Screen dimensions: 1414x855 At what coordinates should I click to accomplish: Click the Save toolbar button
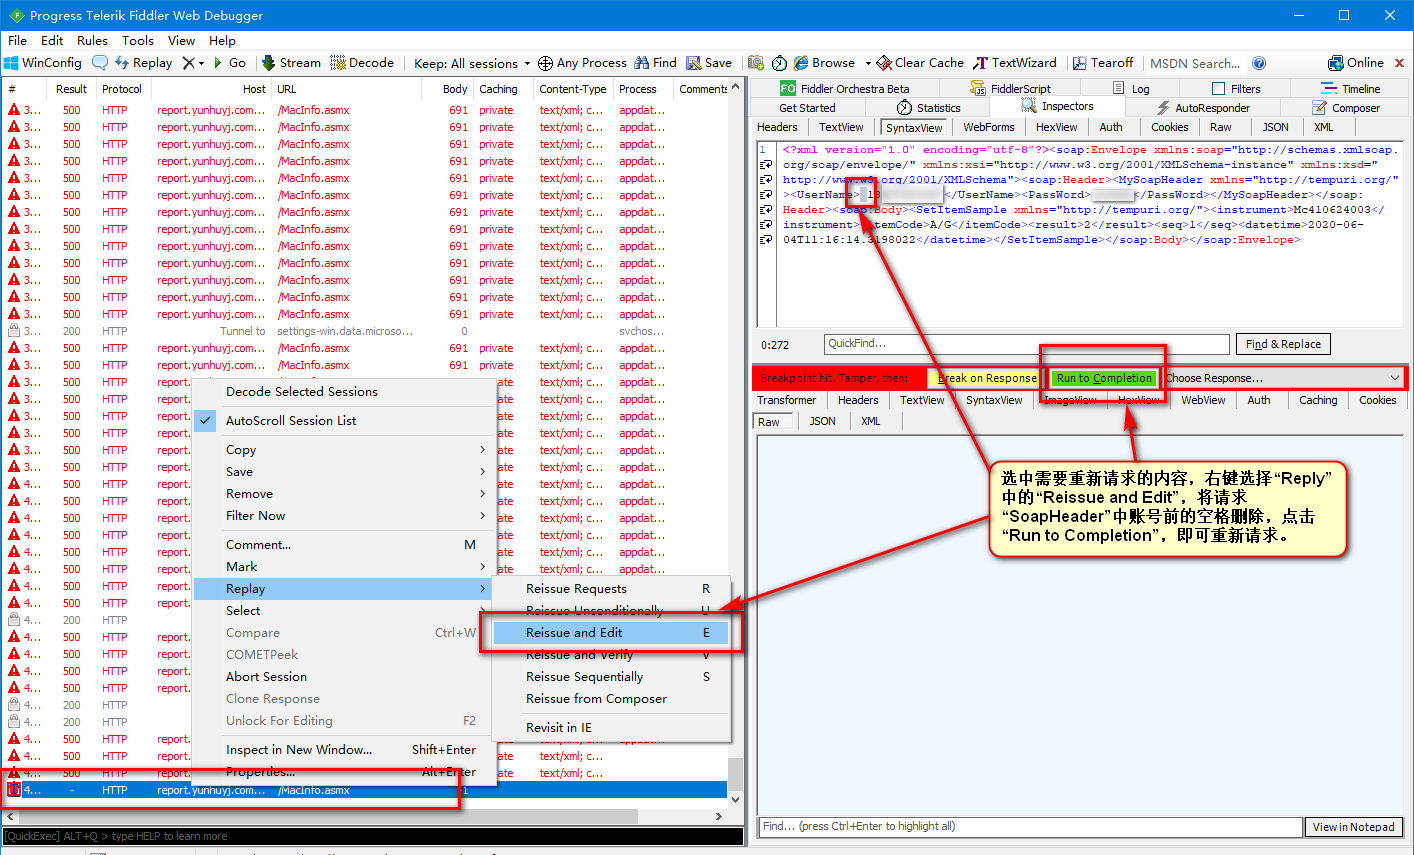(x=709, y=63)
